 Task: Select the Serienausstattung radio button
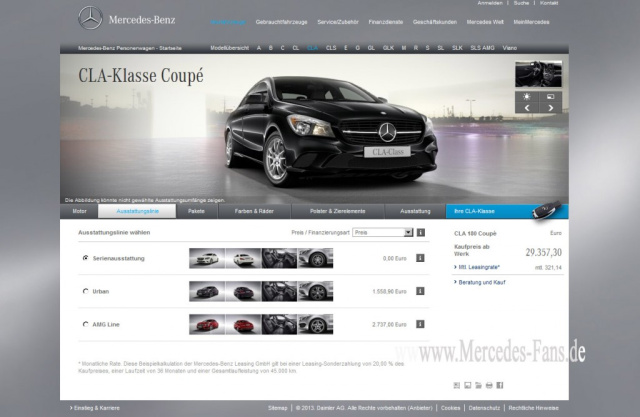coord(85,258)
